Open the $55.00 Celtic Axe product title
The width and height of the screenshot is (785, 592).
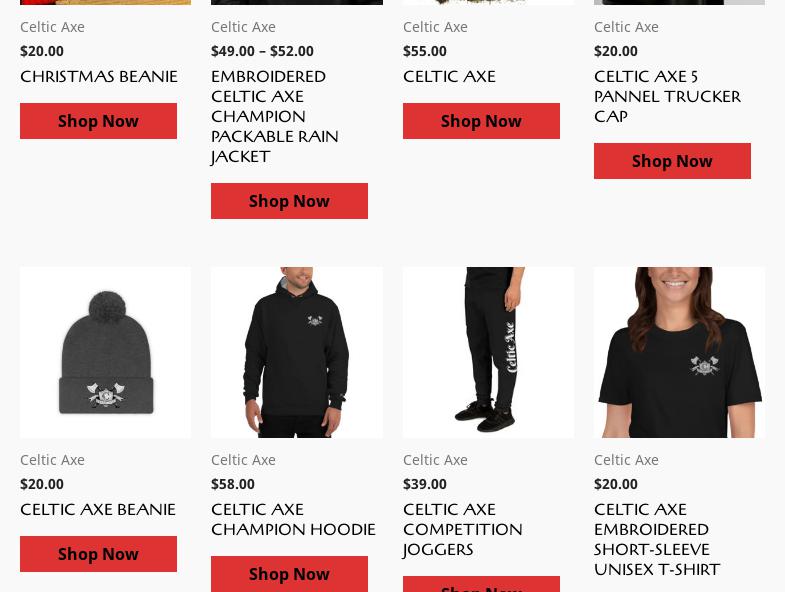[x=449, y=77]
